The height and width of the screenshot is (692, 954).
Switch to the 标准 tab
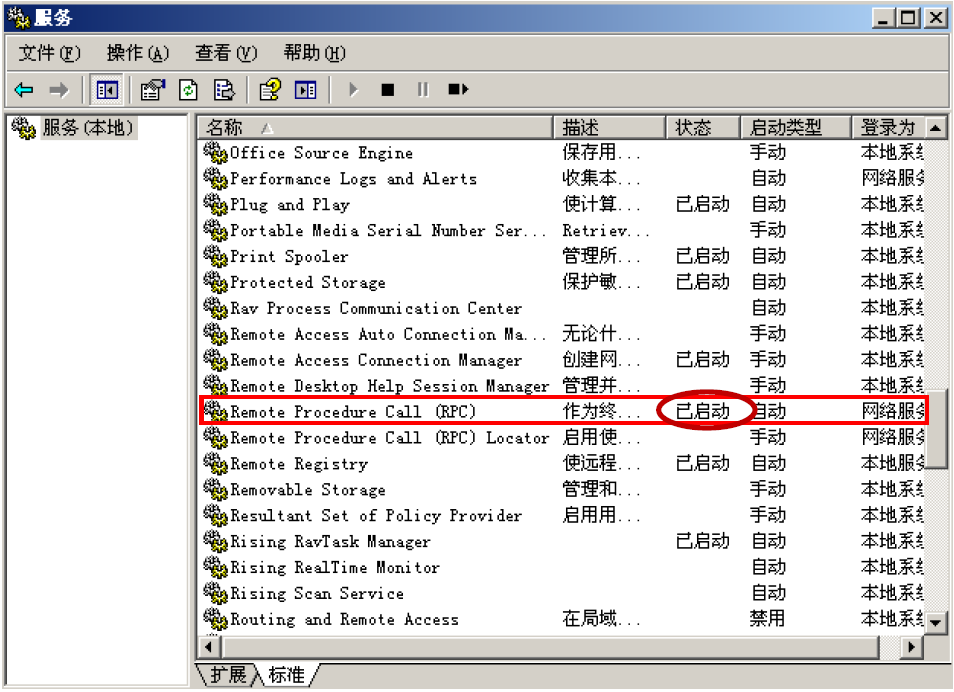point(286,675)
